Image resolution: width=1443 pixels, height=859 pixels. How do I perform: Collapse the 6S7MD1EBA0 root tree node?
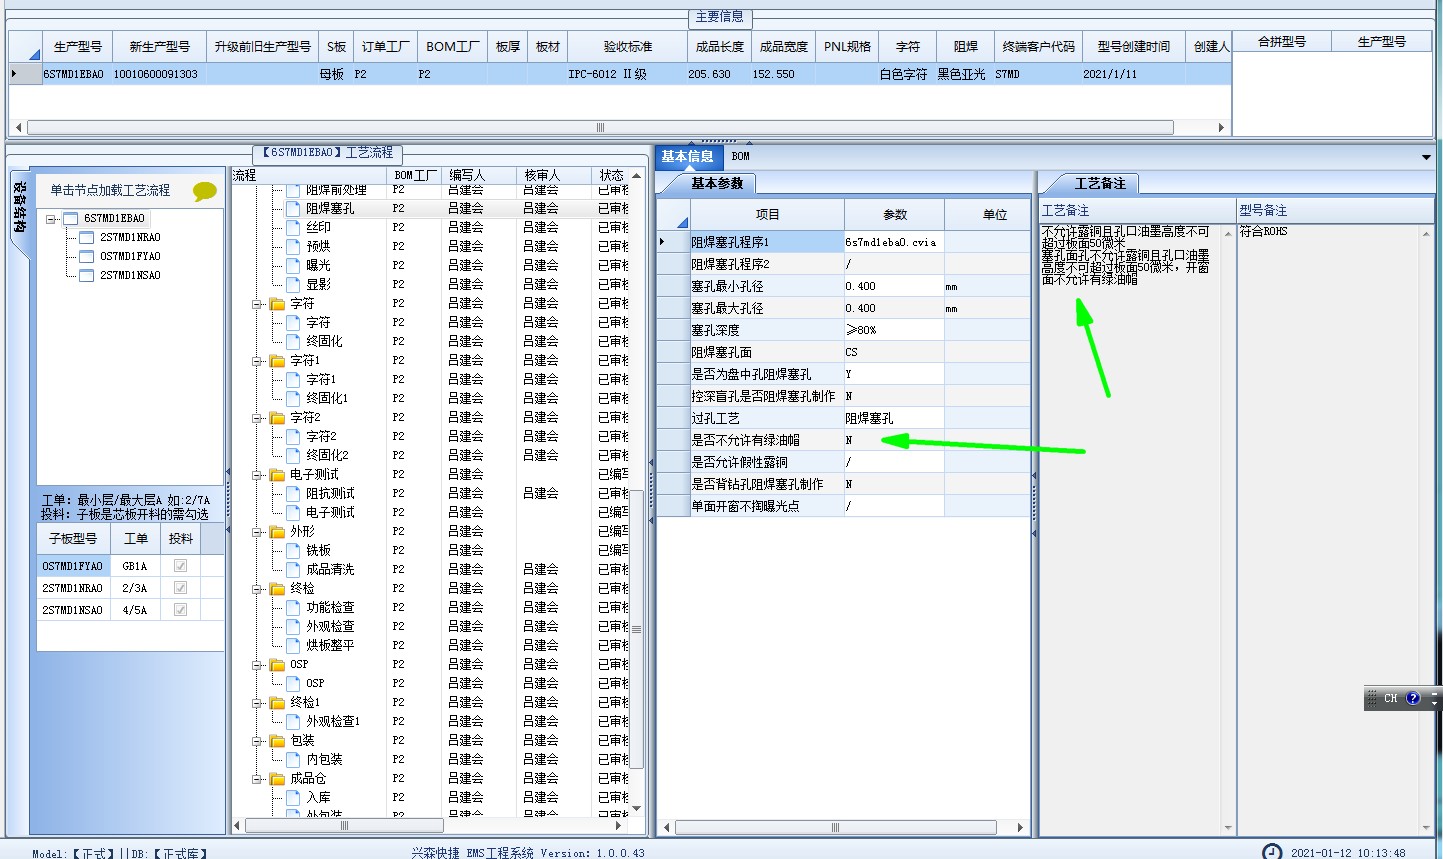(51, 219)
